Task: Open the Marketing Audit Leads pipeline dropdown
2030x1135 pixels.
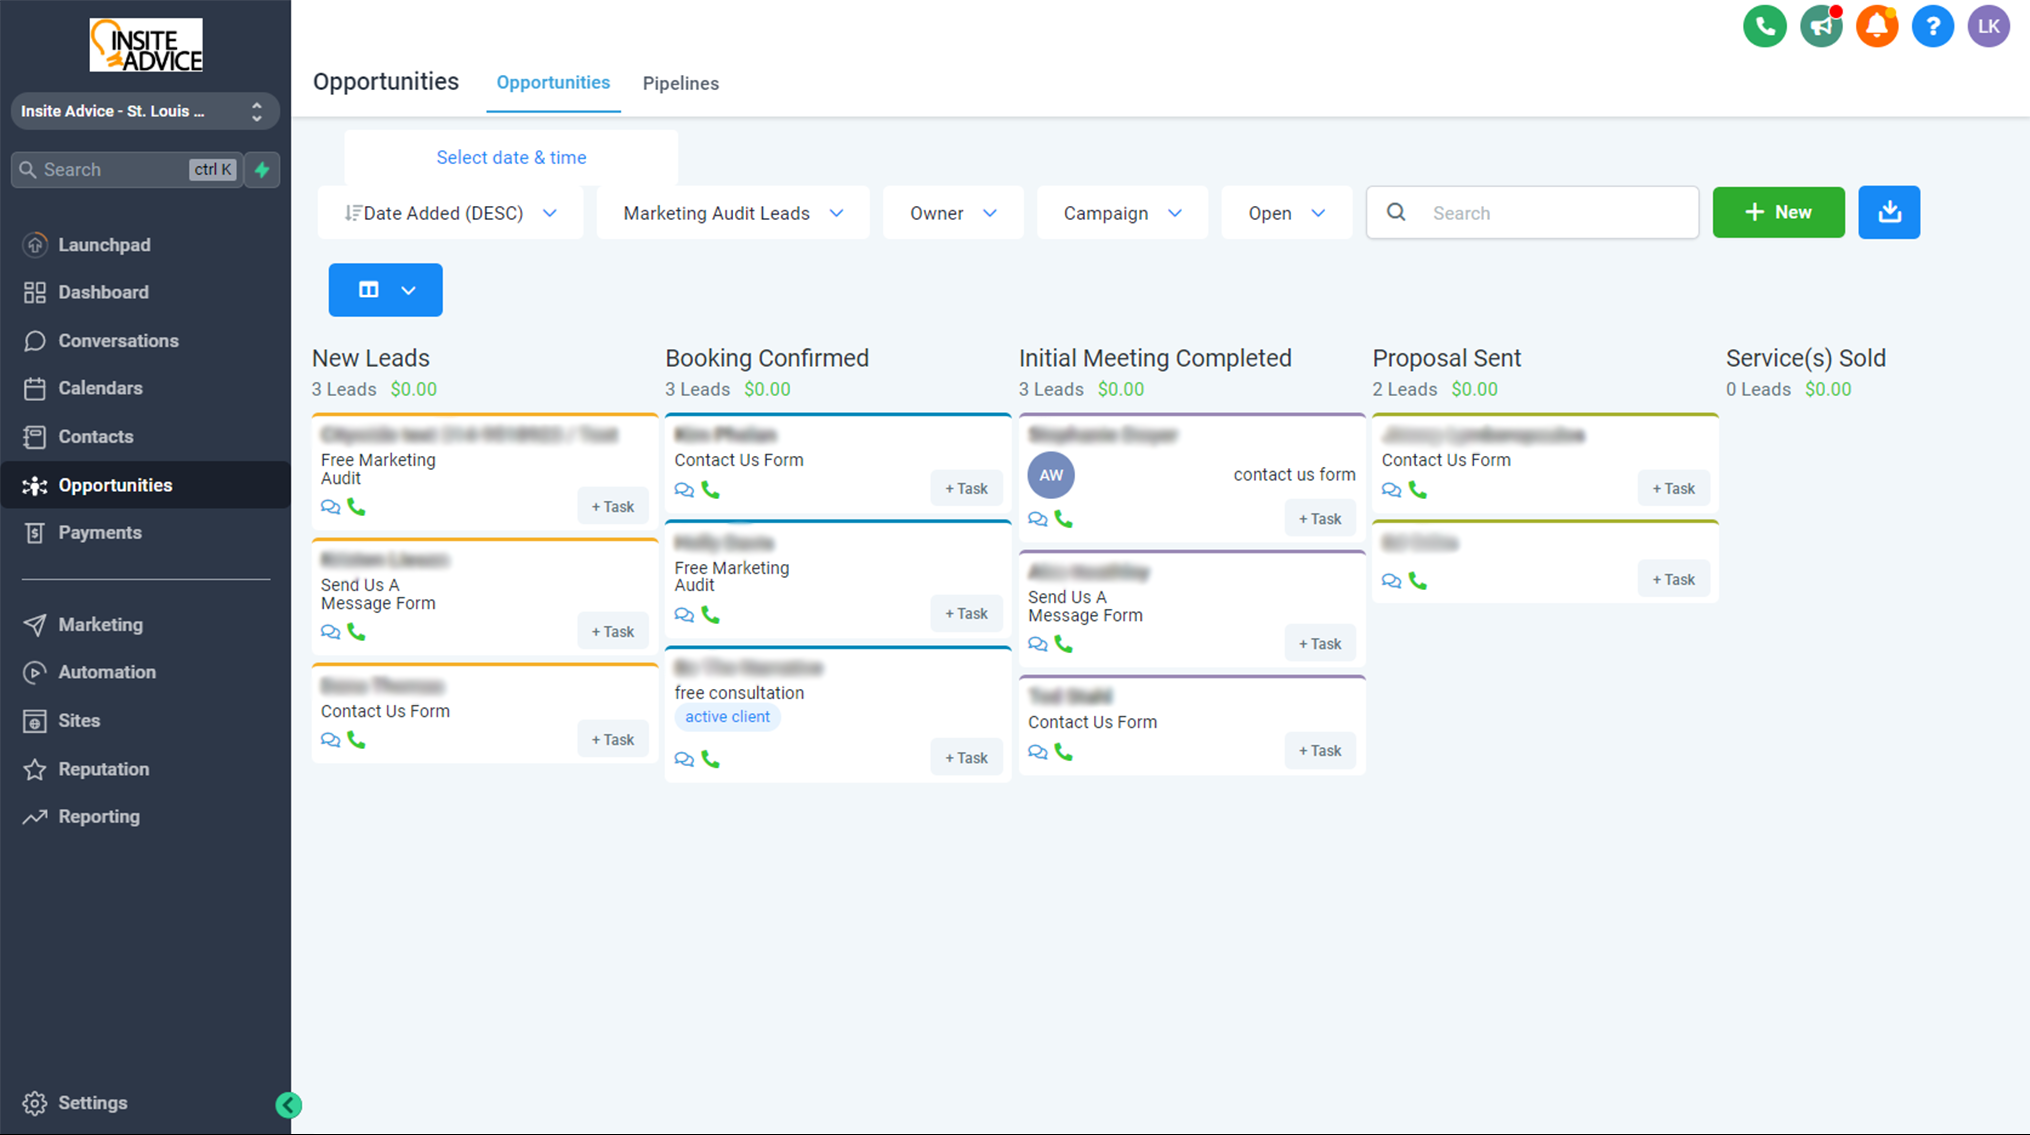Action: click(x=732, y=212)
